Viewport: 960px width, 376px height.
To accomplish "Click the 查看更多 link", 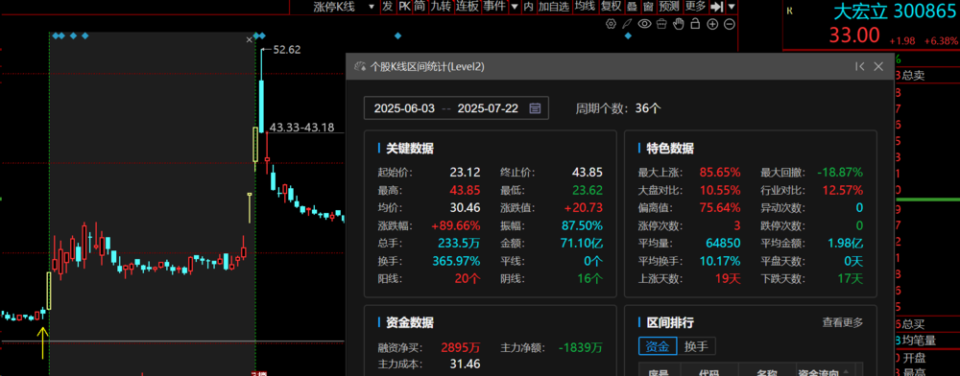I will pyautogui.click(x=842, y=322).
